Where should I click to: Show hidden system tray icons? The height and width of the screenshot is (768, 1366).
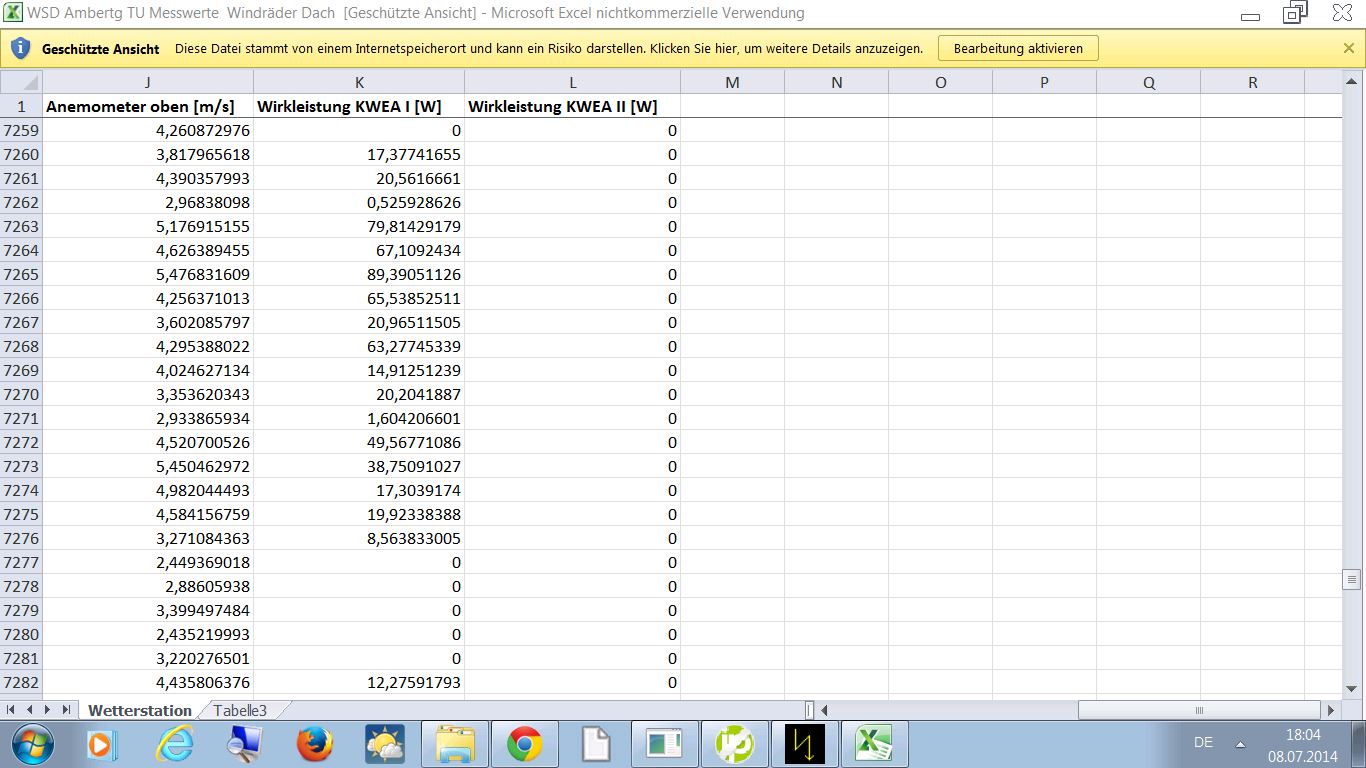point(1240,744)
